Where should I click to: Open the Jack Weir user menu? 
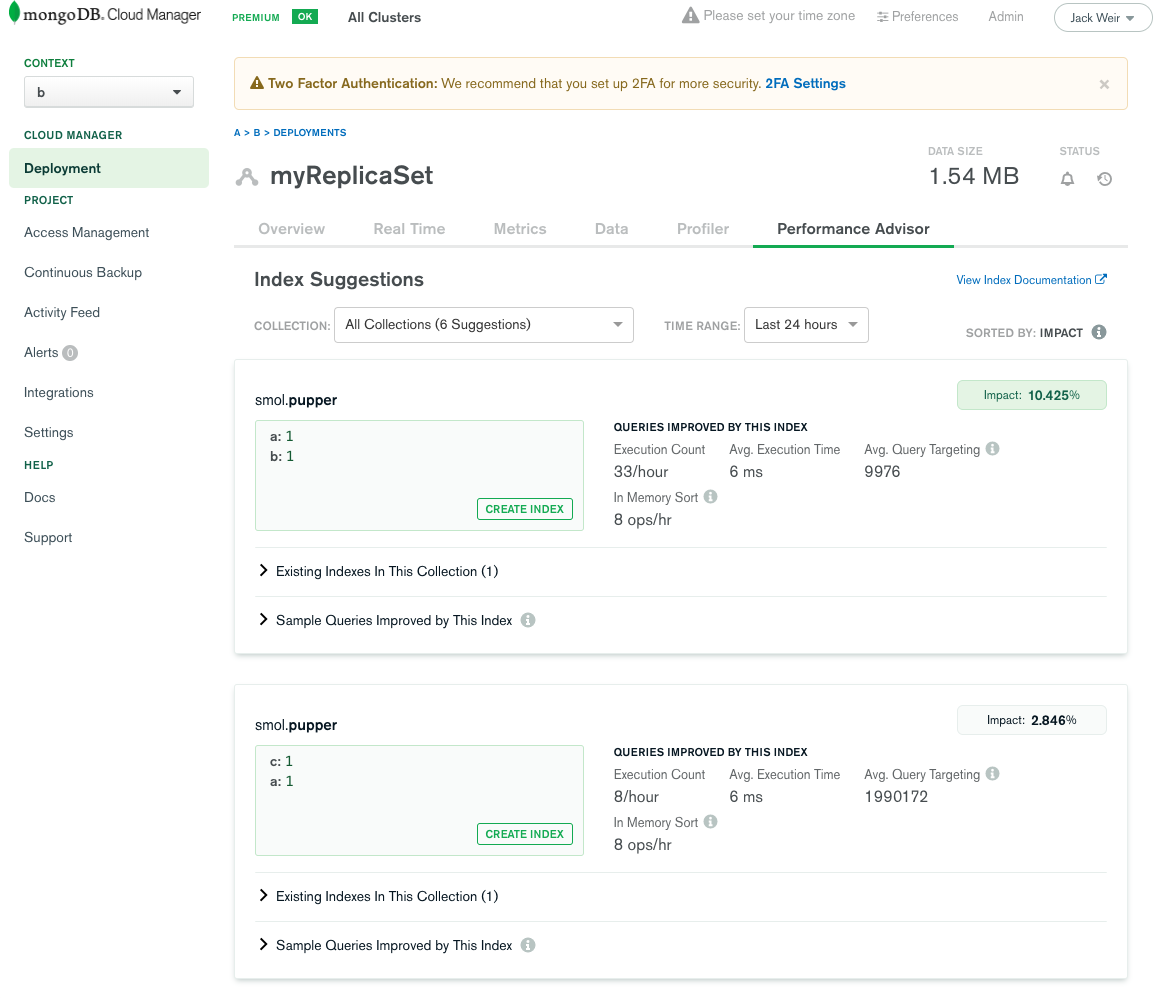pyautogui.click(x=1102, y=18)
